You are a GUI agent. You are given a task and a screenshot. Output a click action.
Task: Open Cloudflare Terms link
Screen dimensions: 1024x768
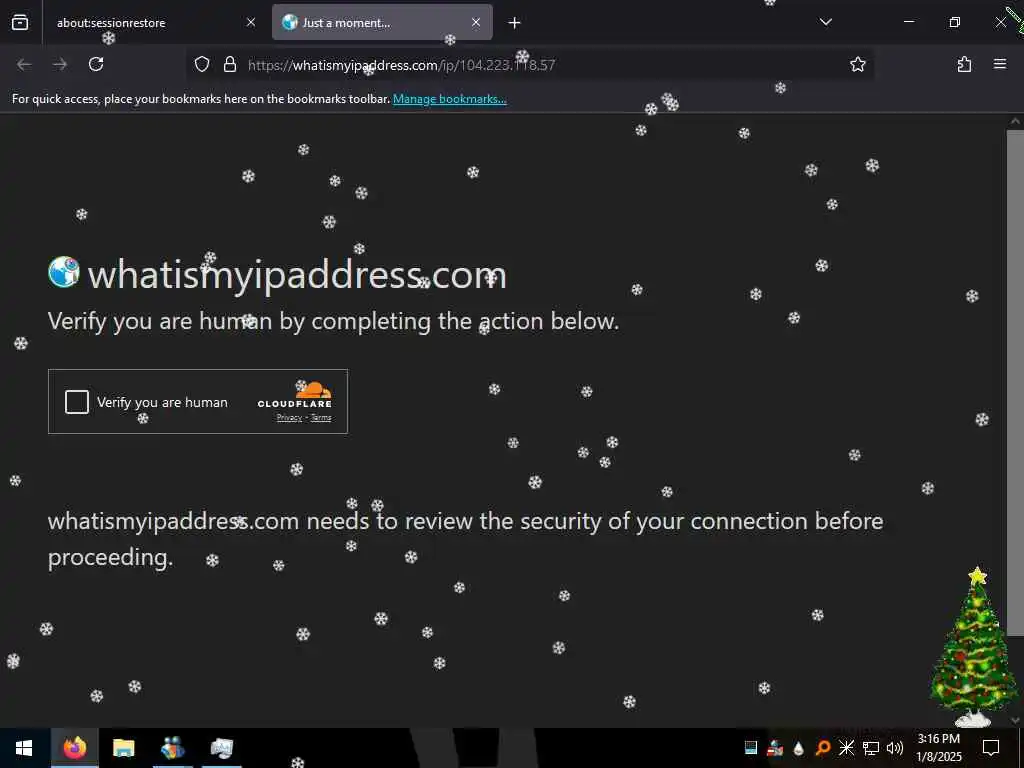click(x=321, y=418)
